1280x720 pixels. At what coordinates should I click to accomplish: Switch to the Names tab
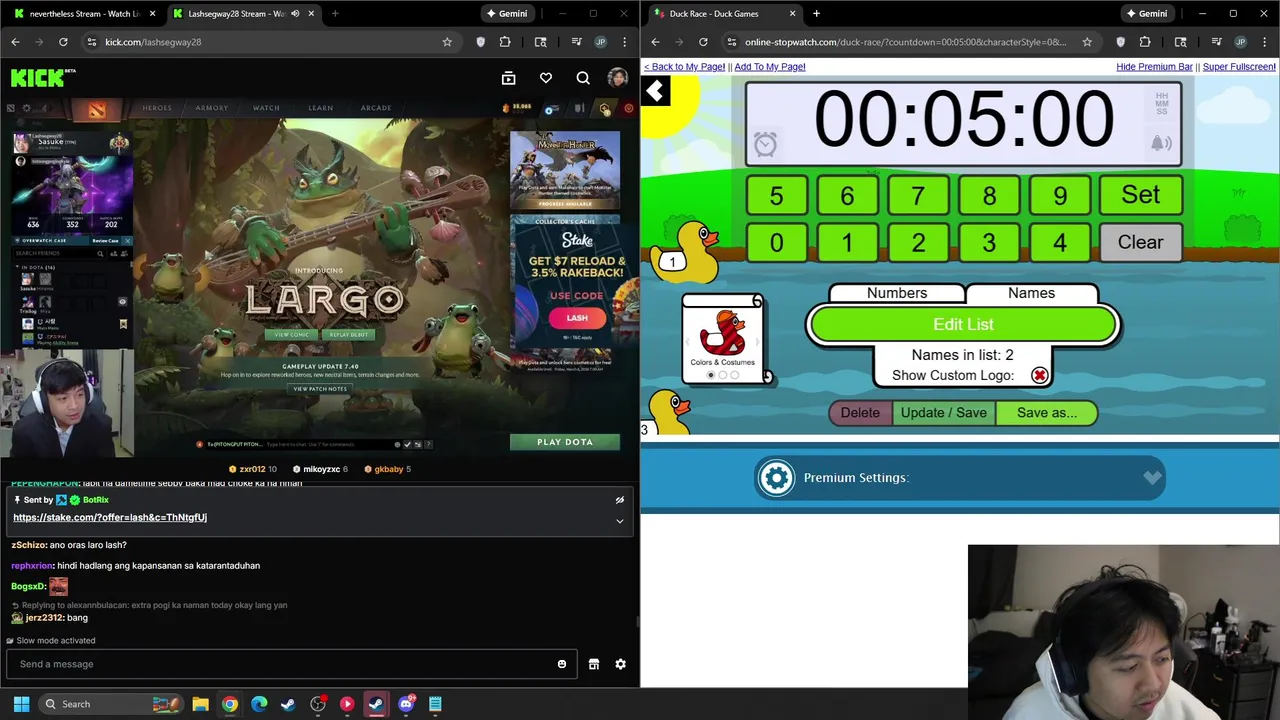tap(1031, 293)
